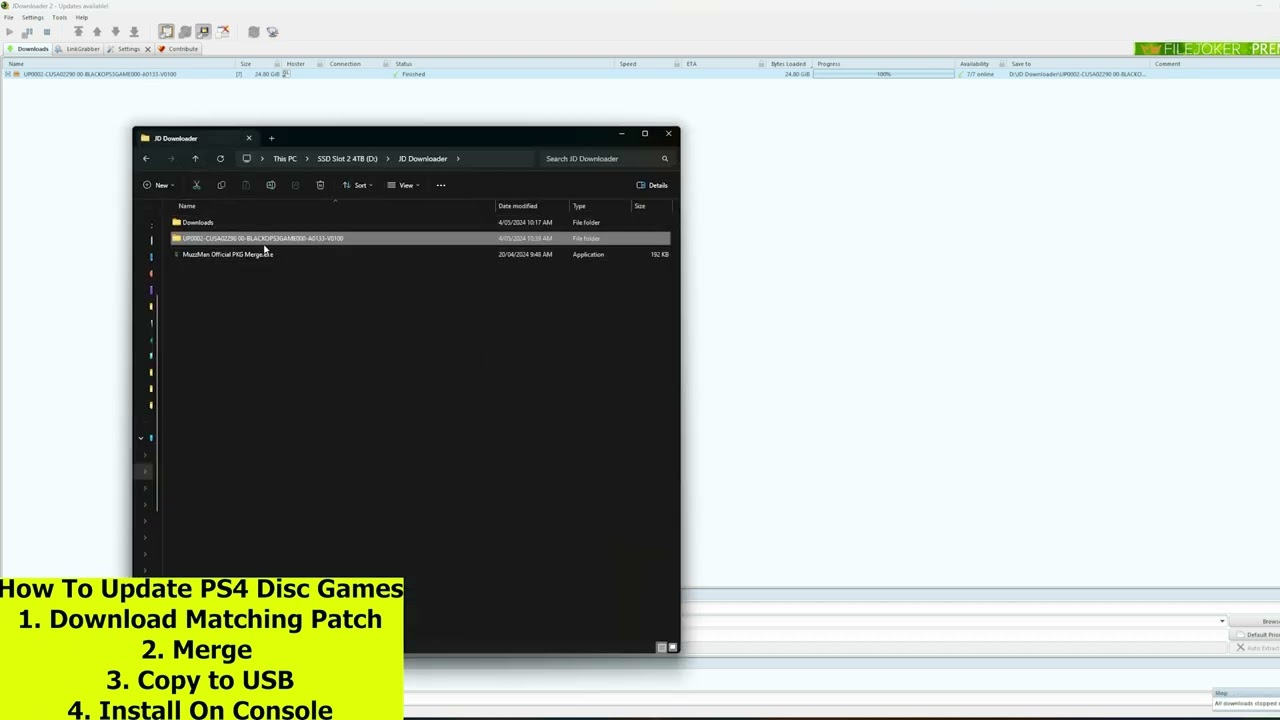Viewport: 1280px width, 720px height.
Task: Toggle the Details pane
Action: coord(652,185)
